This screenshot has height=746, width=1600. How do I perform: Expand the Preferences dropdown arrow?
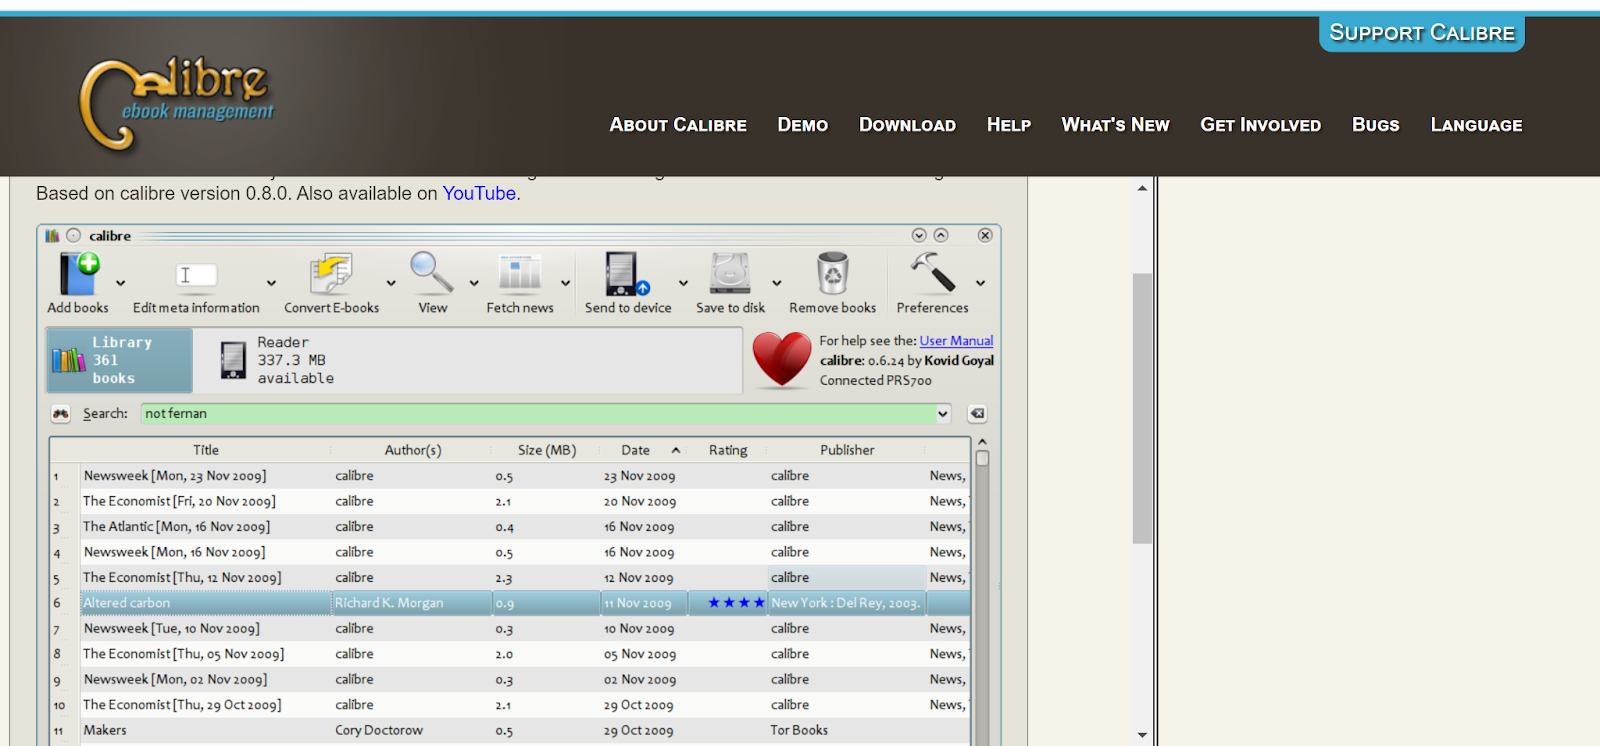(x=980, y=283)
